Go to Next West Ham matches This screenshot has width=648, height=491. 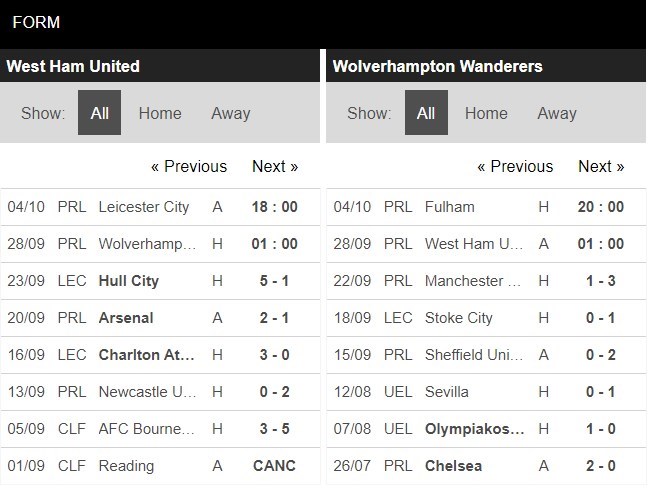click(x=275, y=166)
